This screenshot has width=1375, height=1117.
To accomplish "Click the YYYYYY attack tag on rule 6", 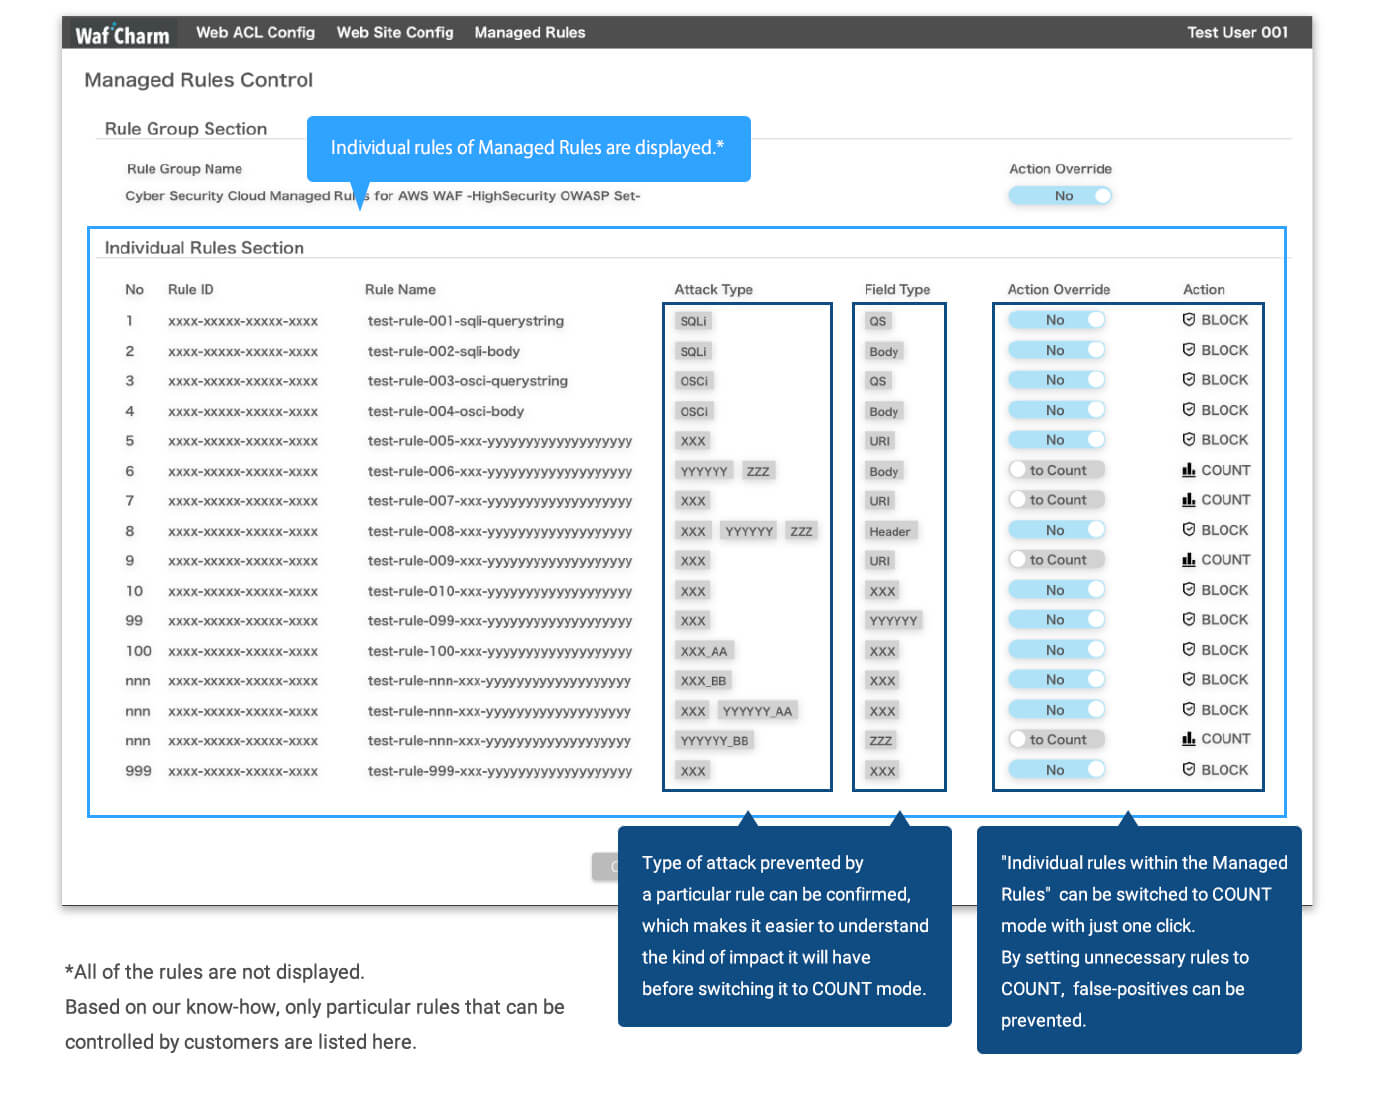I will [x=704, y=471].
